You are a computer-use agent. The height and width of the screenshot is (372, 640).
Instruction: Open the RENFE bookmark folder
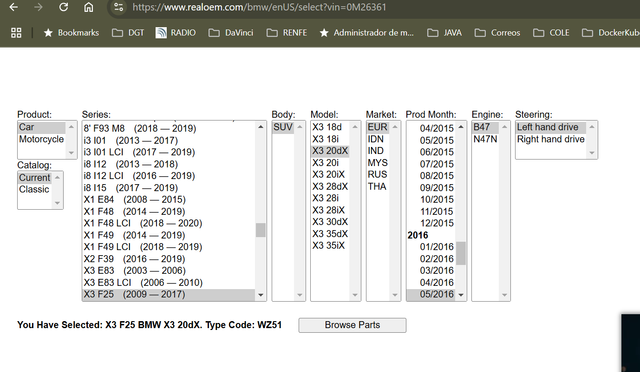pos(287,33)
